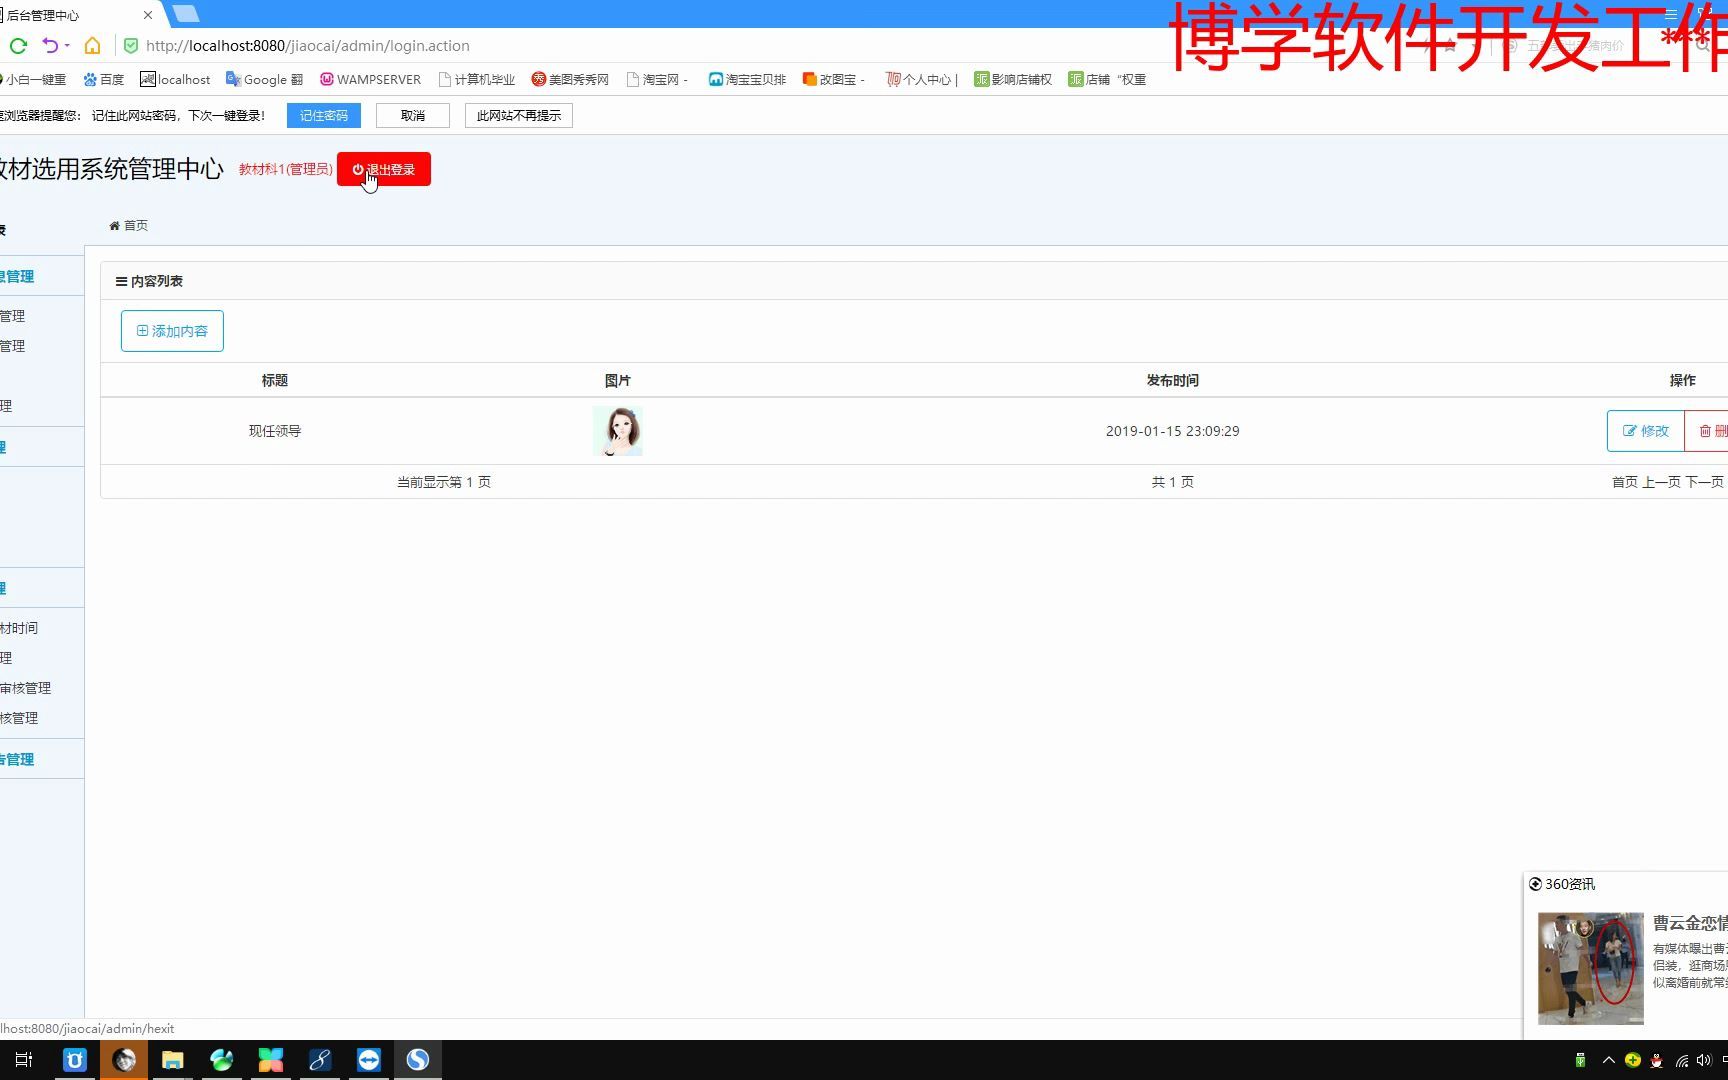Click 添加内容 to add new content
The height and width of the screenshot is (1080, 1728).
point(171,331)
